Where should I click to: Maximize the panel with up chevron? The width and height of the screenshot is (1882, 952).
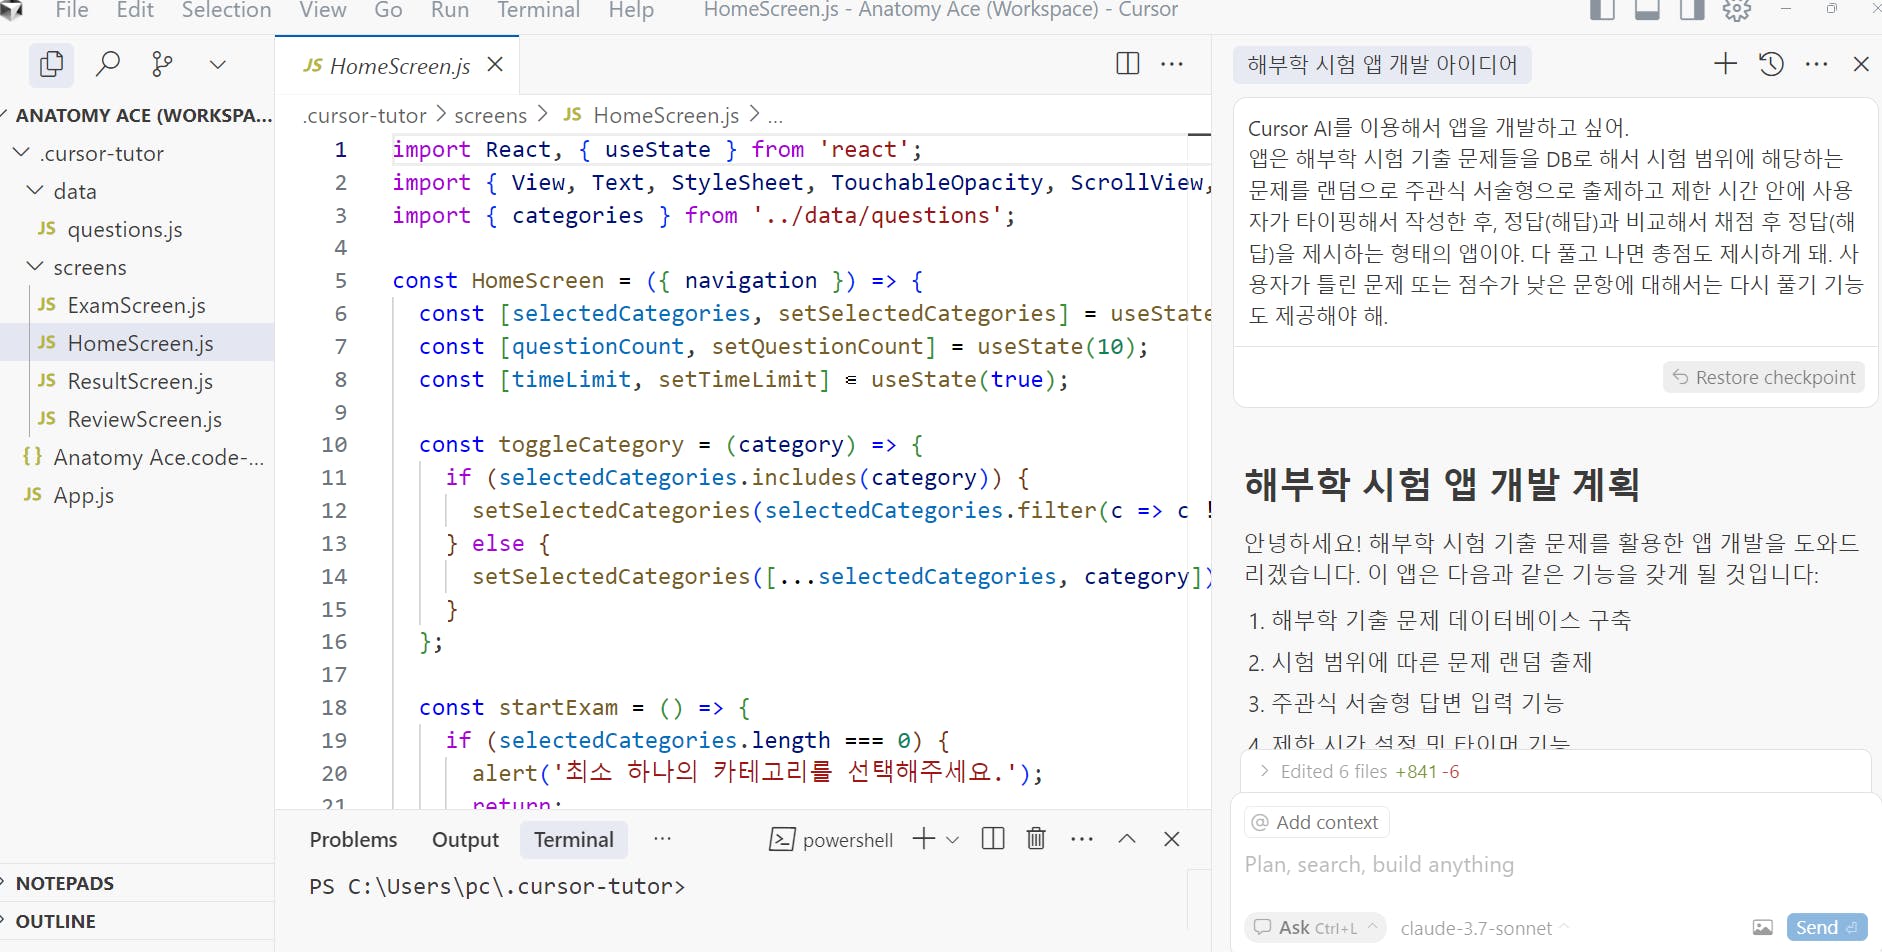click(1127, 839)
